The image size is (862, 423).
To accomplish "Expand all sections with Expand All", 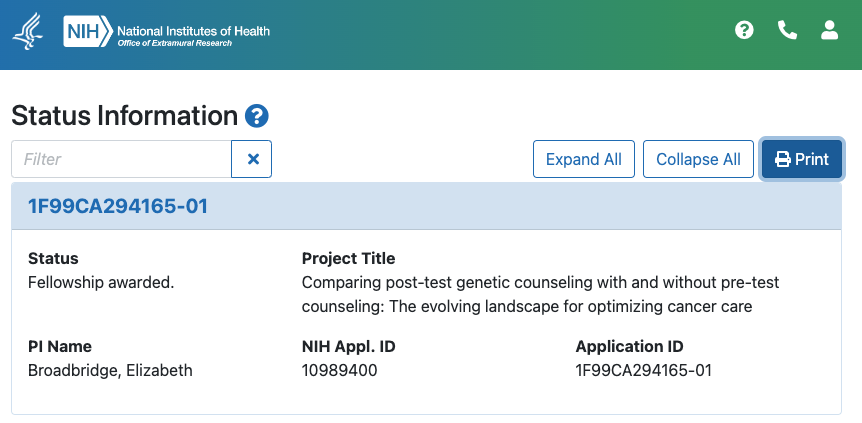I will coord(584,159).
